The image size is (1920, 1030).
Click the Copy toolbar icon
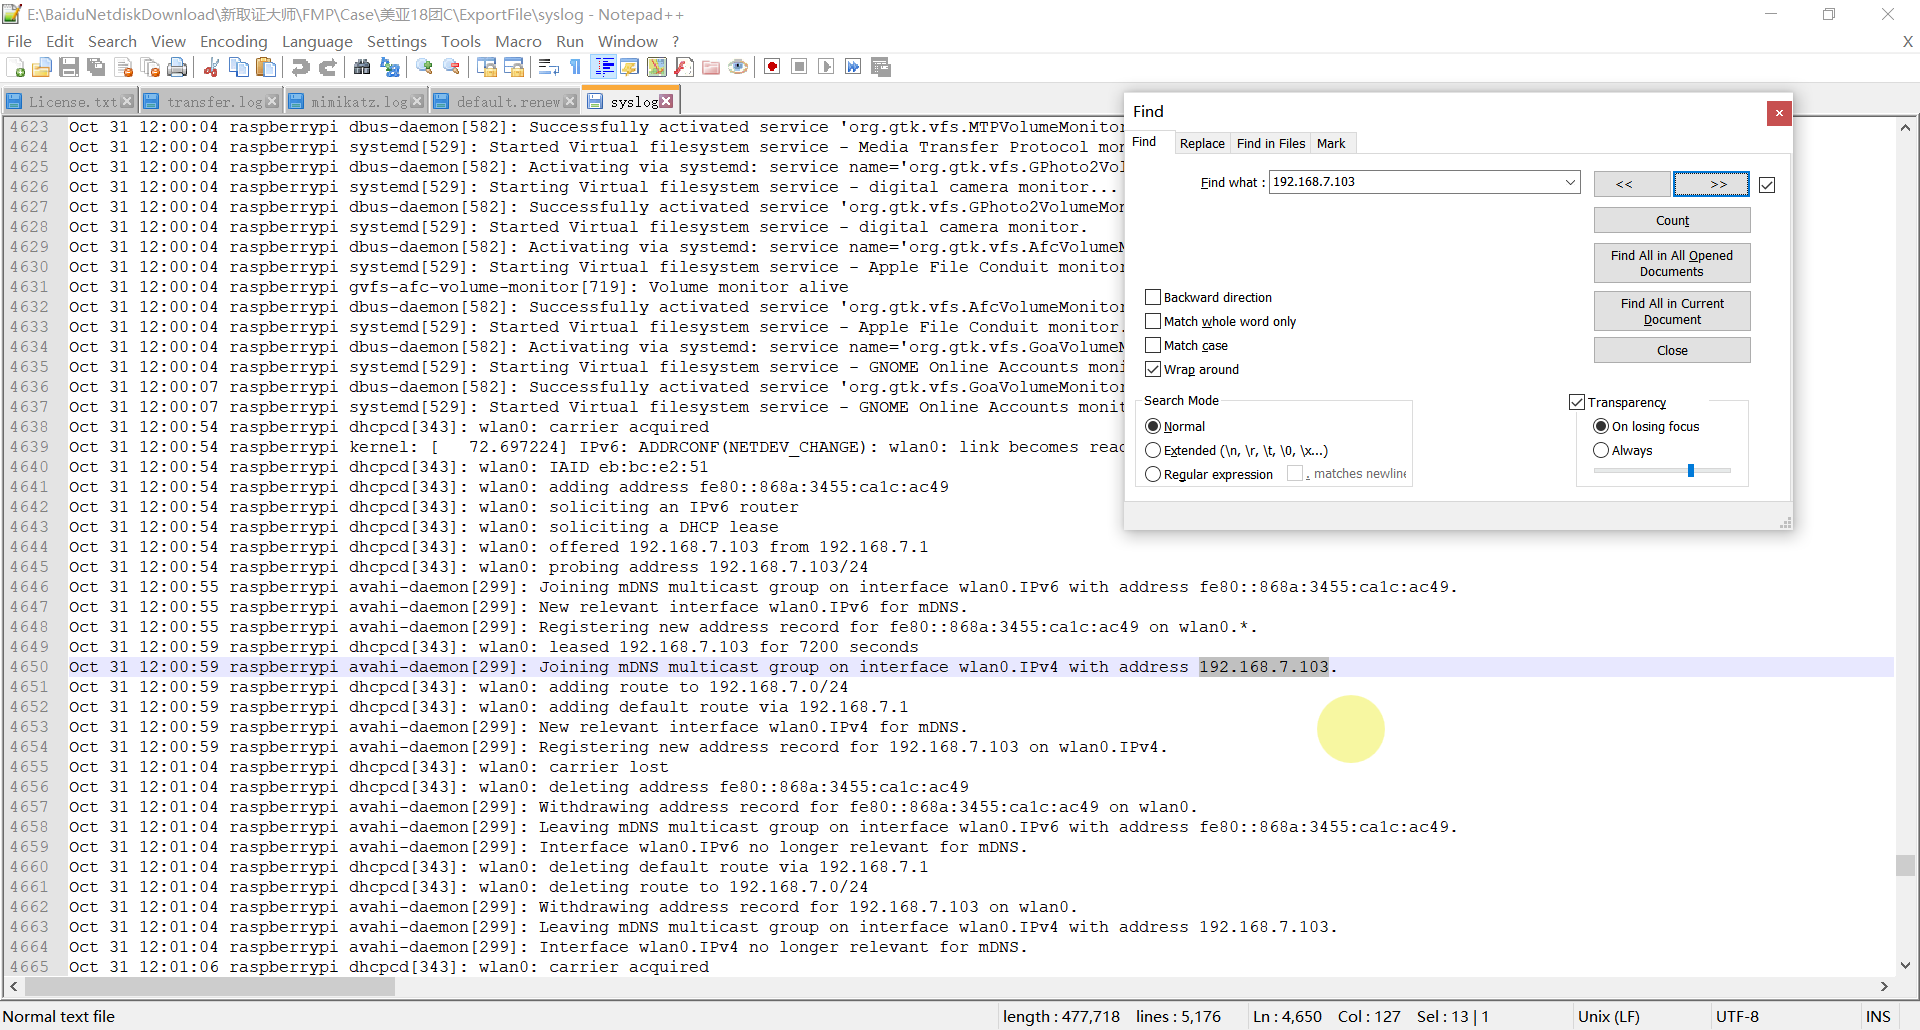click(239, 67)
